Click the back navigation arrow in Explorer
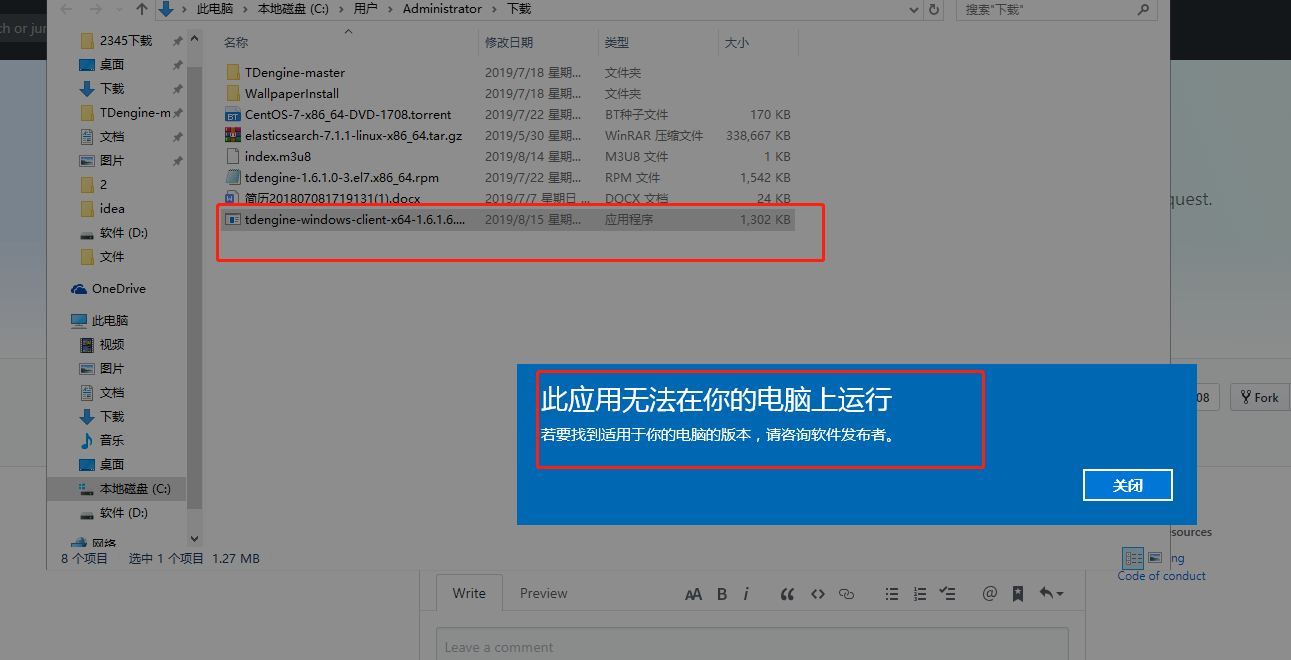1291x660 pixels. tap(65, 9)
